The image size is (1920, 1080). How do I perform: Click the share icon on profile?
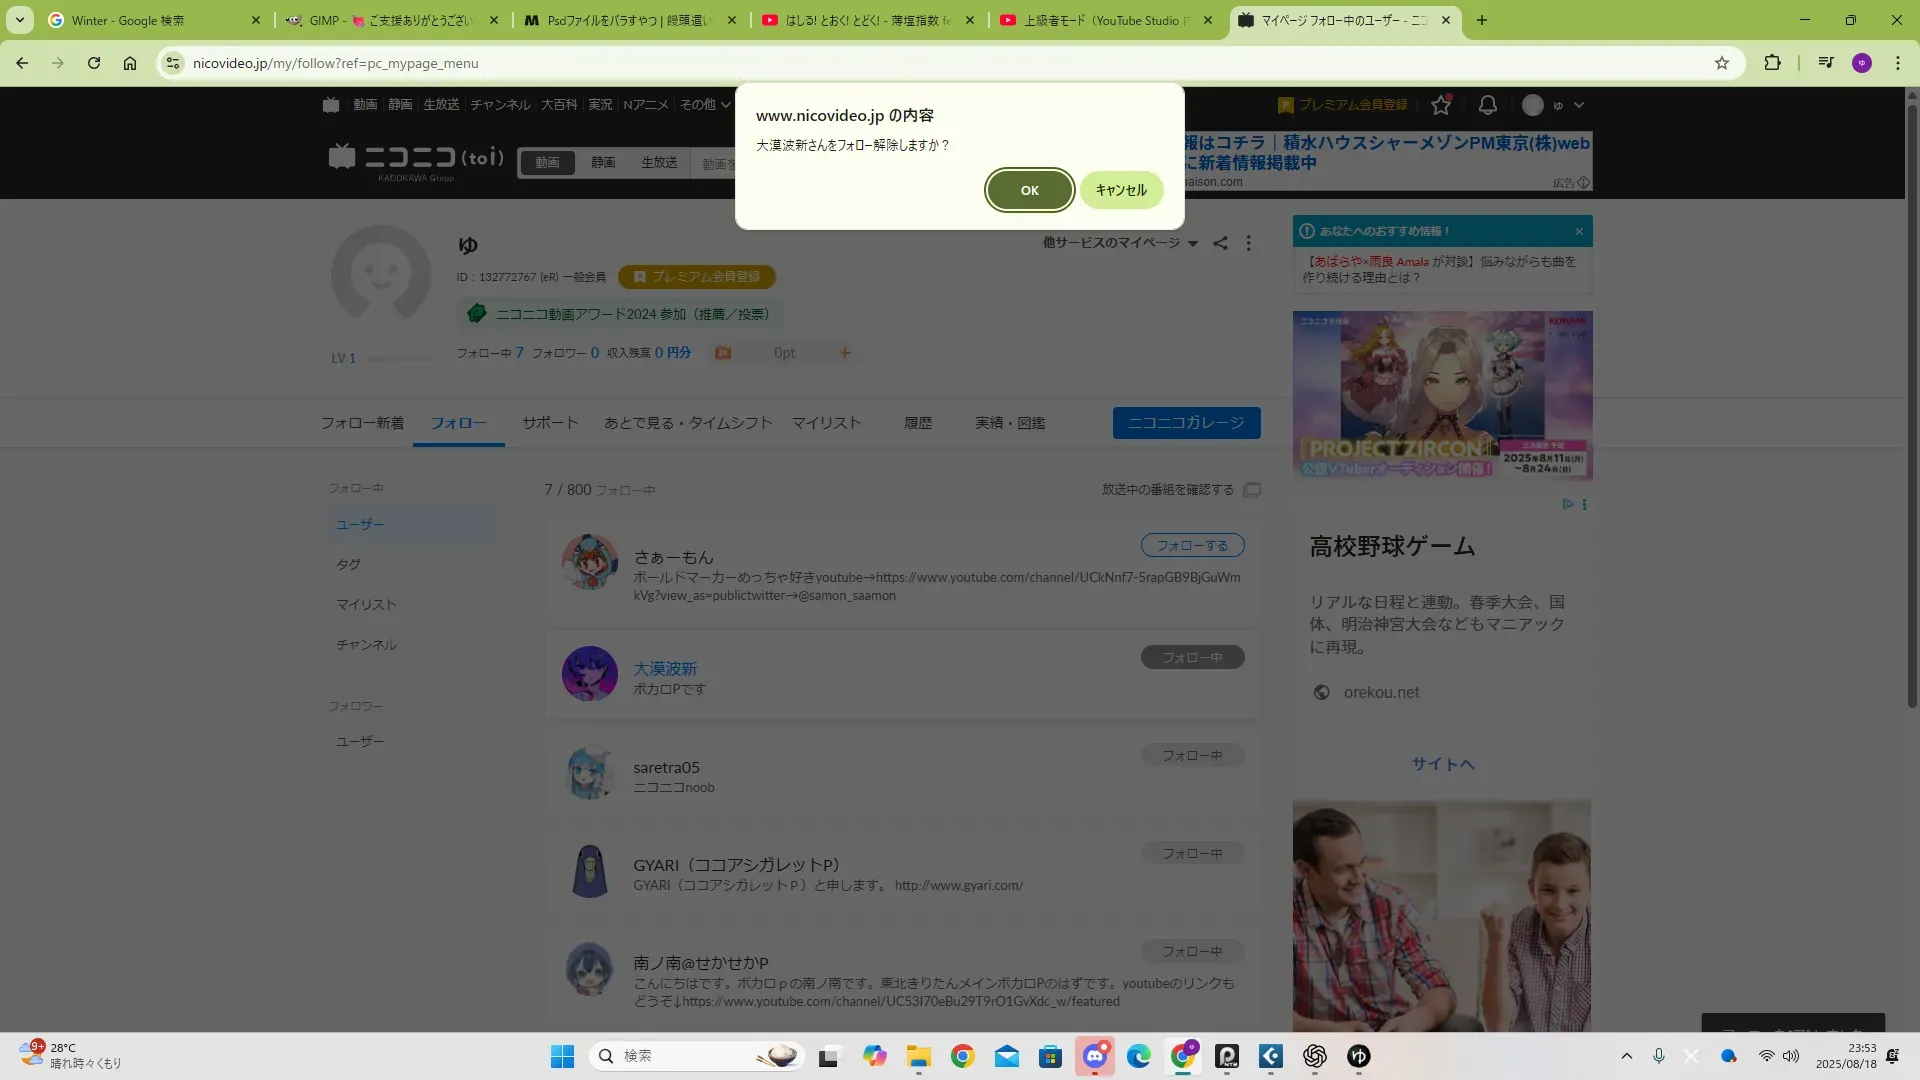click(1220, 243)
